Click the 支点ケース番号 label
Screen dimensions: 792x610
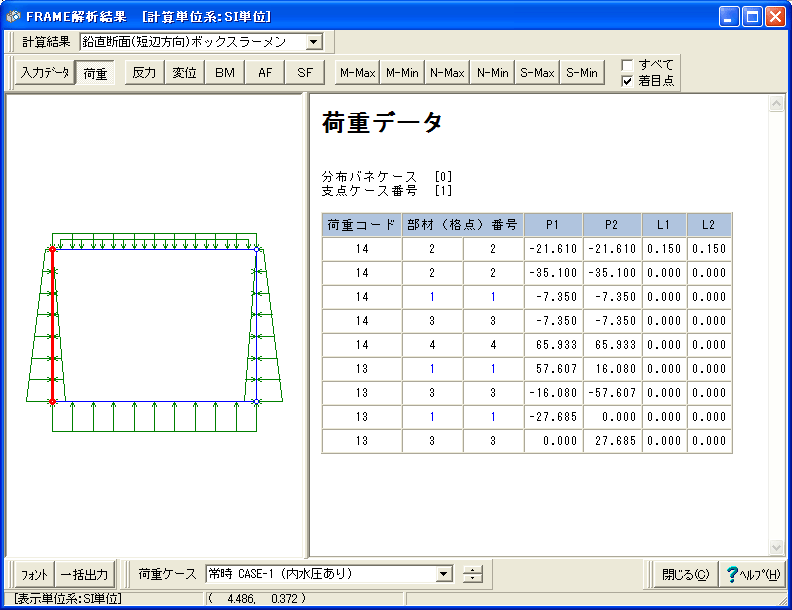click(369, 191)
